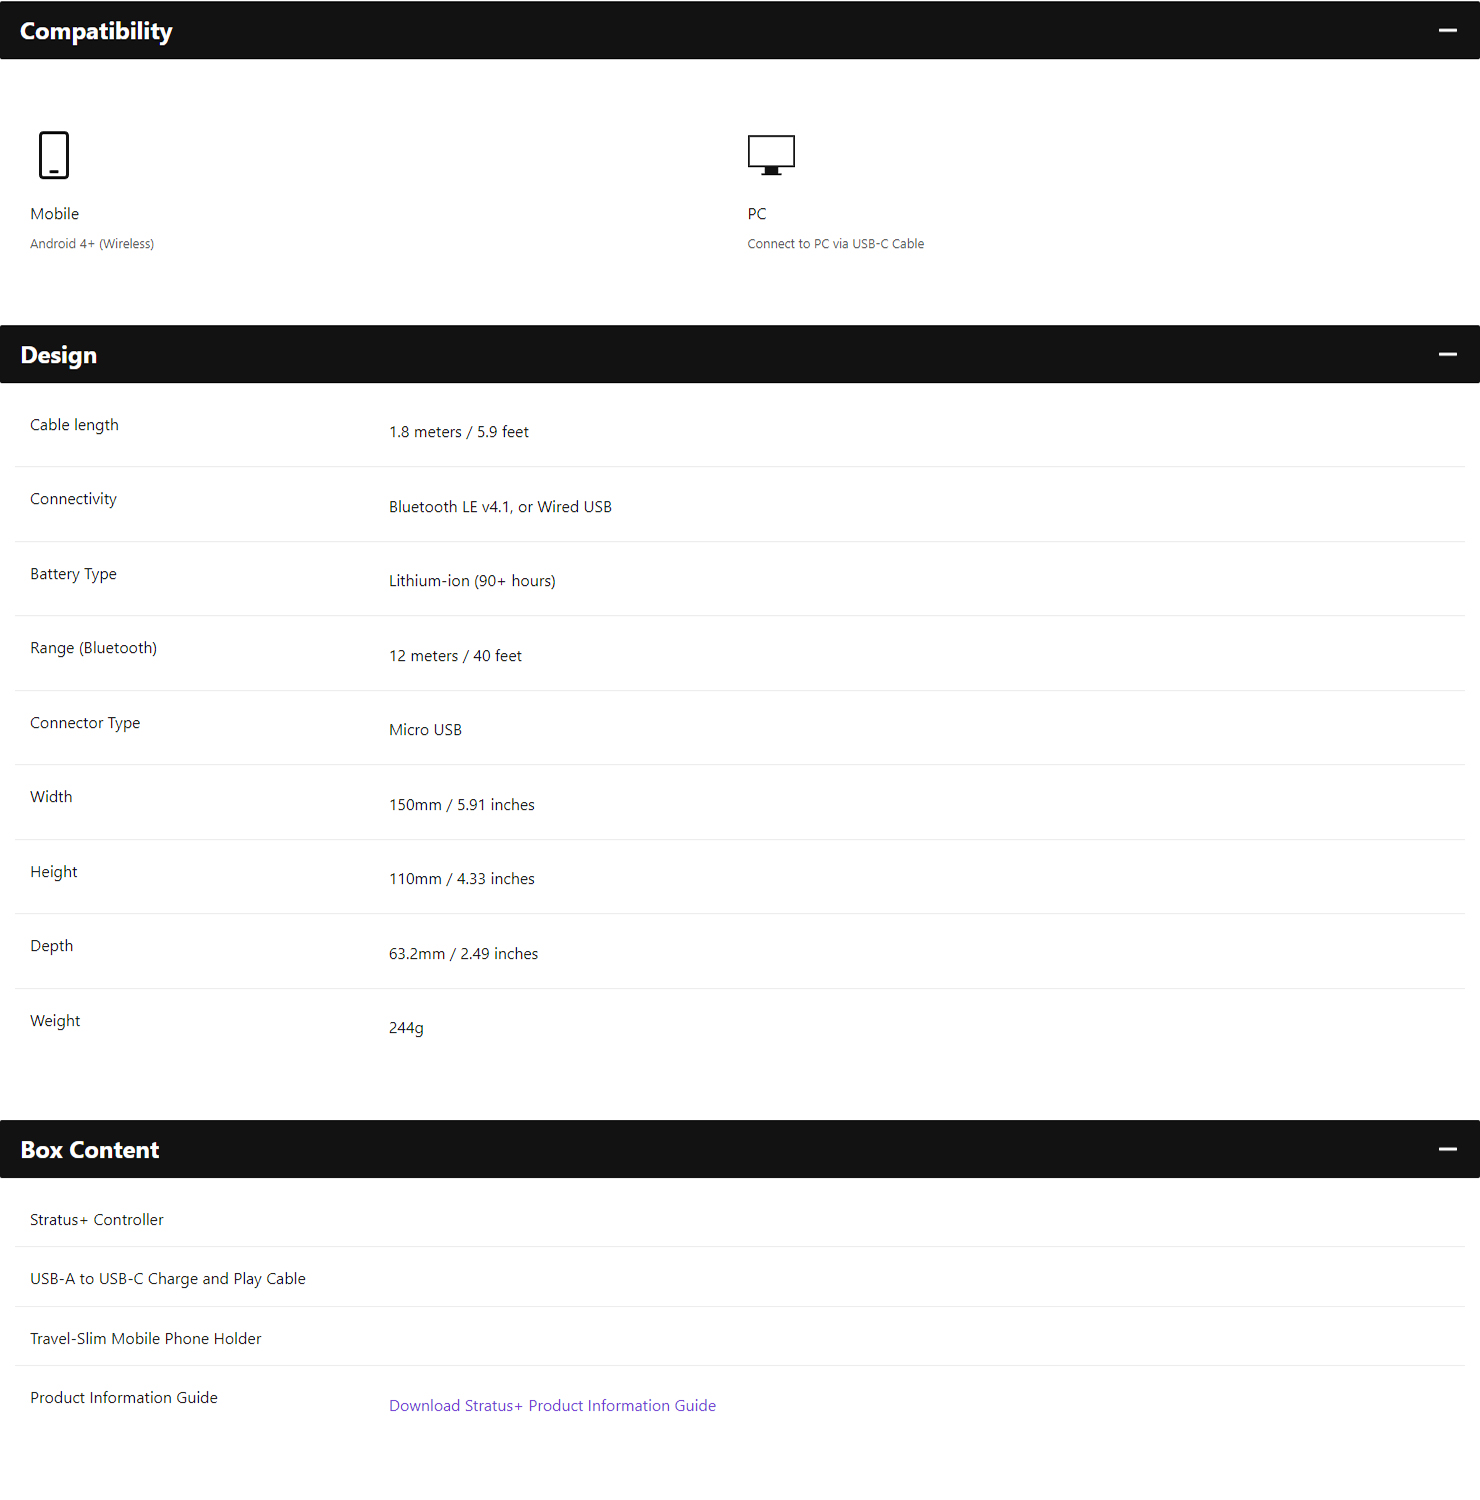
Task: Click the PC compatibility label
Action: [757, 214]
